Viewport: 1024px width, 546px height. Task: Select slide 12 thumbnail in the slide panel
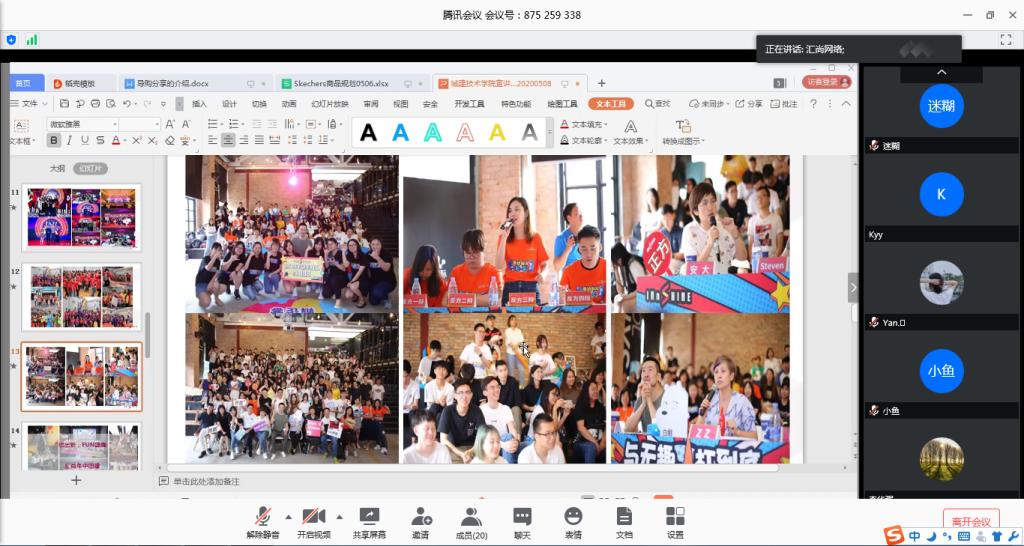point(82,297)
